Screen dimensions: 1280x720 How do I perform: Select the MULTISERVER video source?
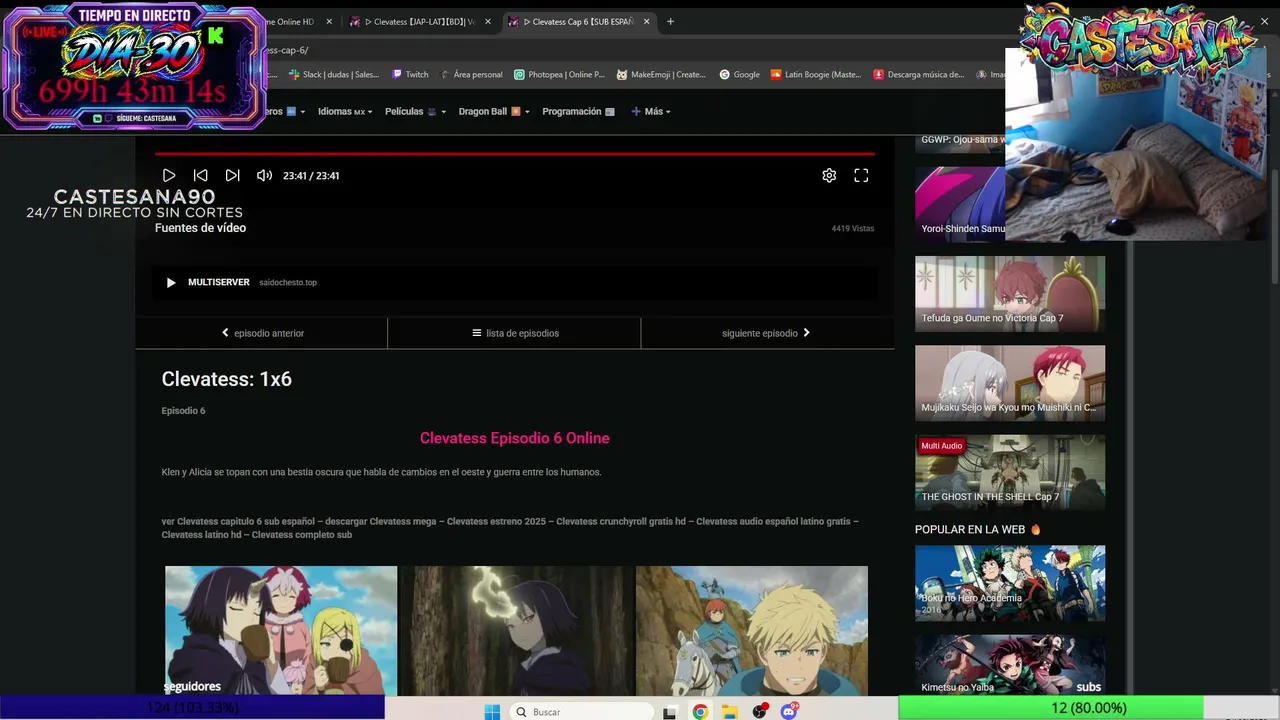(x=515, y=282)
